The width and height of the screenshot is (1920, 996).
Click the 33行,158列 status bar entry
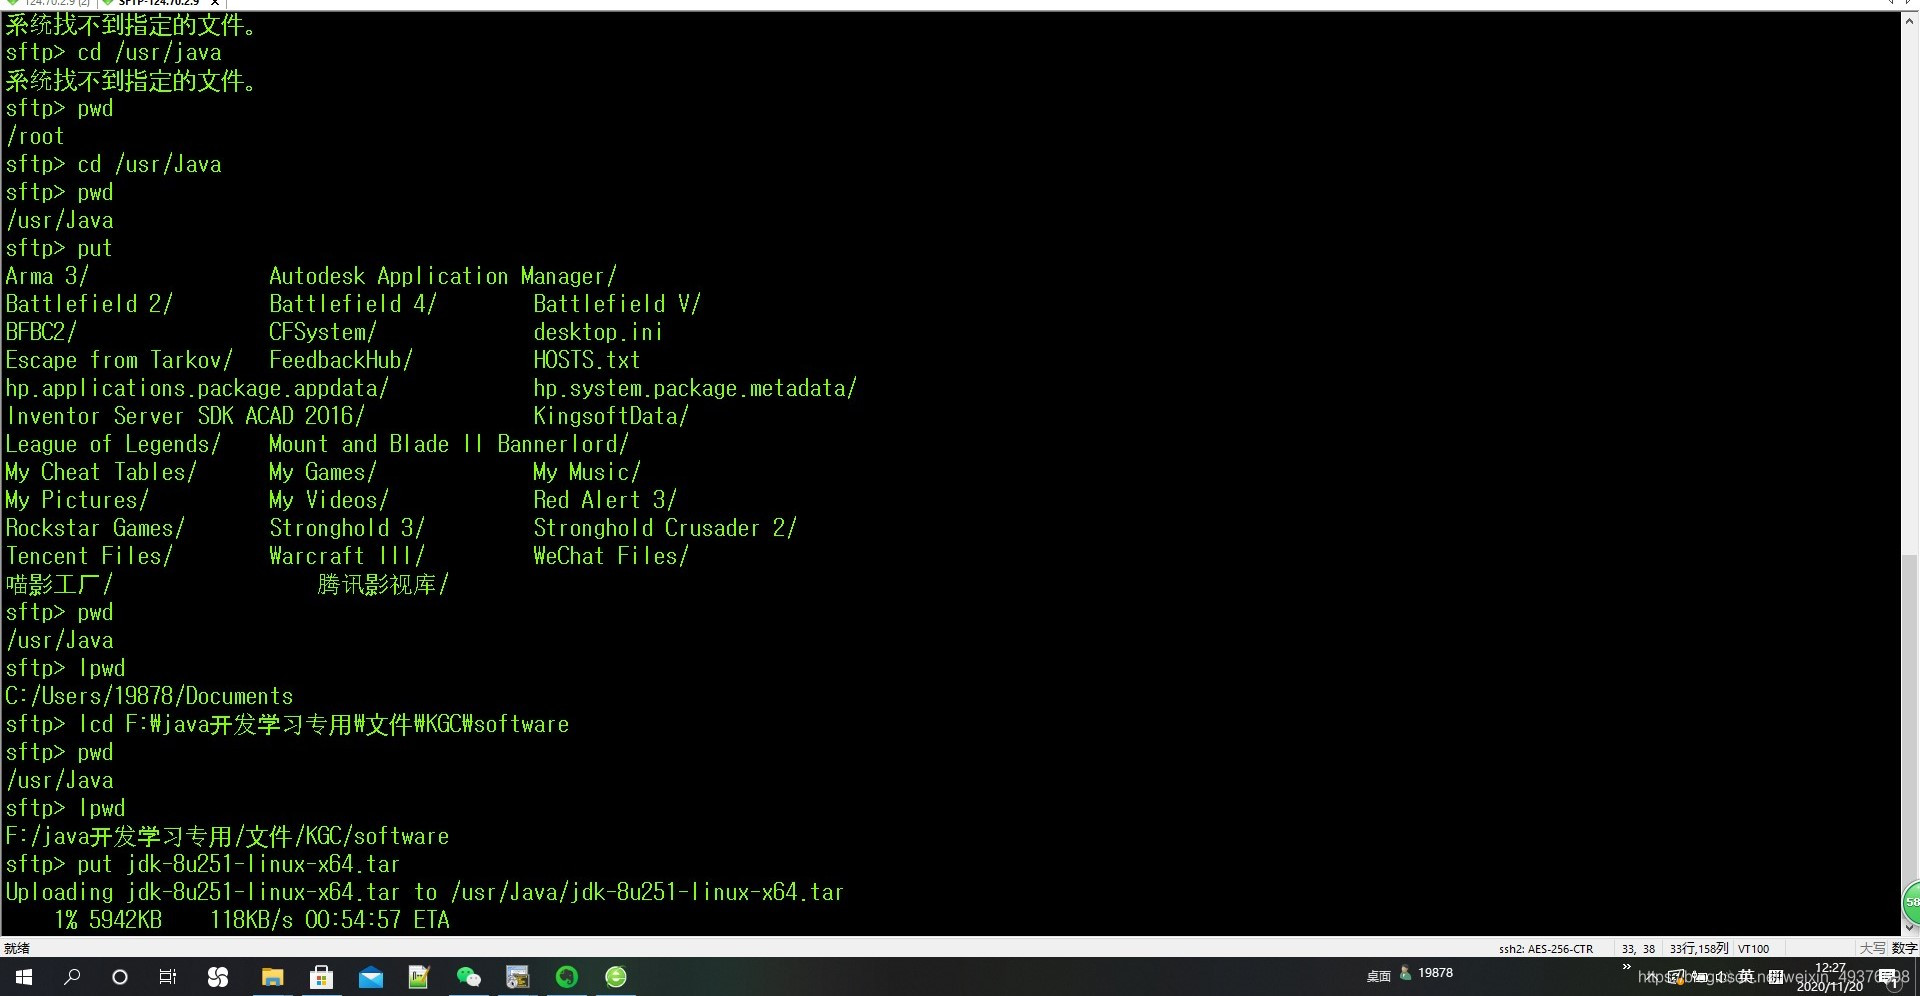coord(1698,949)
